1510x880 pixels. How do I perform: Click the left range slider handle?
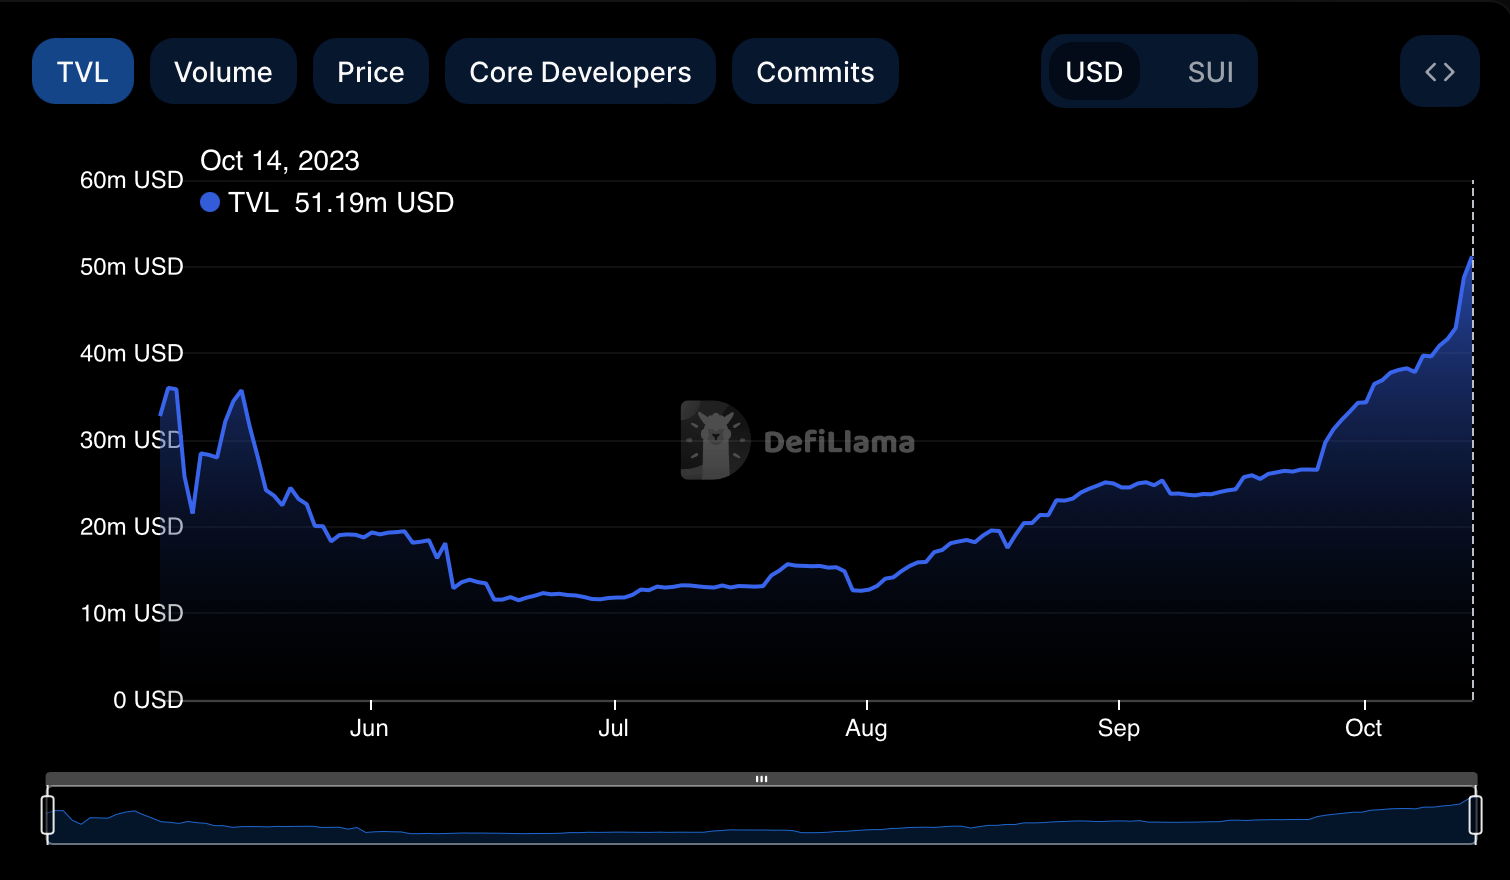tap(47, 814)
